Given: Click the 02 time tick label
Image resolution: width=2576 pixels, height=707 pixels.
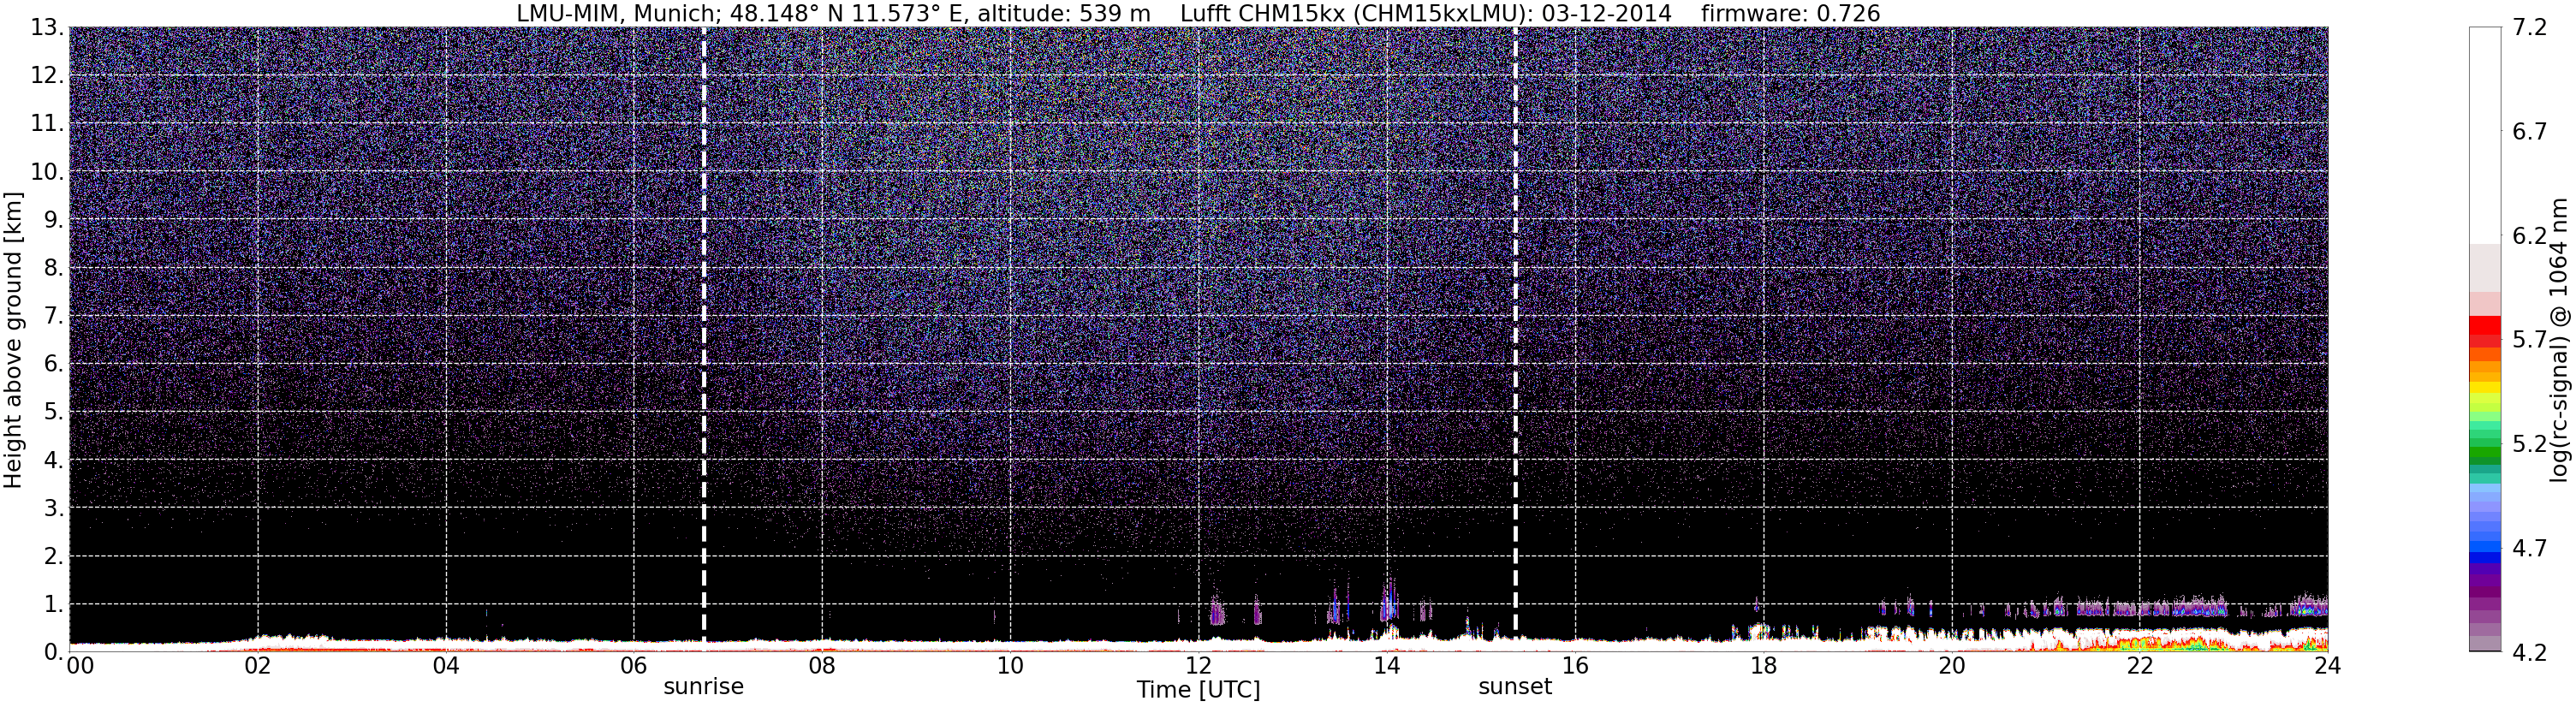Looking at the screenshot, I should 258,666.
